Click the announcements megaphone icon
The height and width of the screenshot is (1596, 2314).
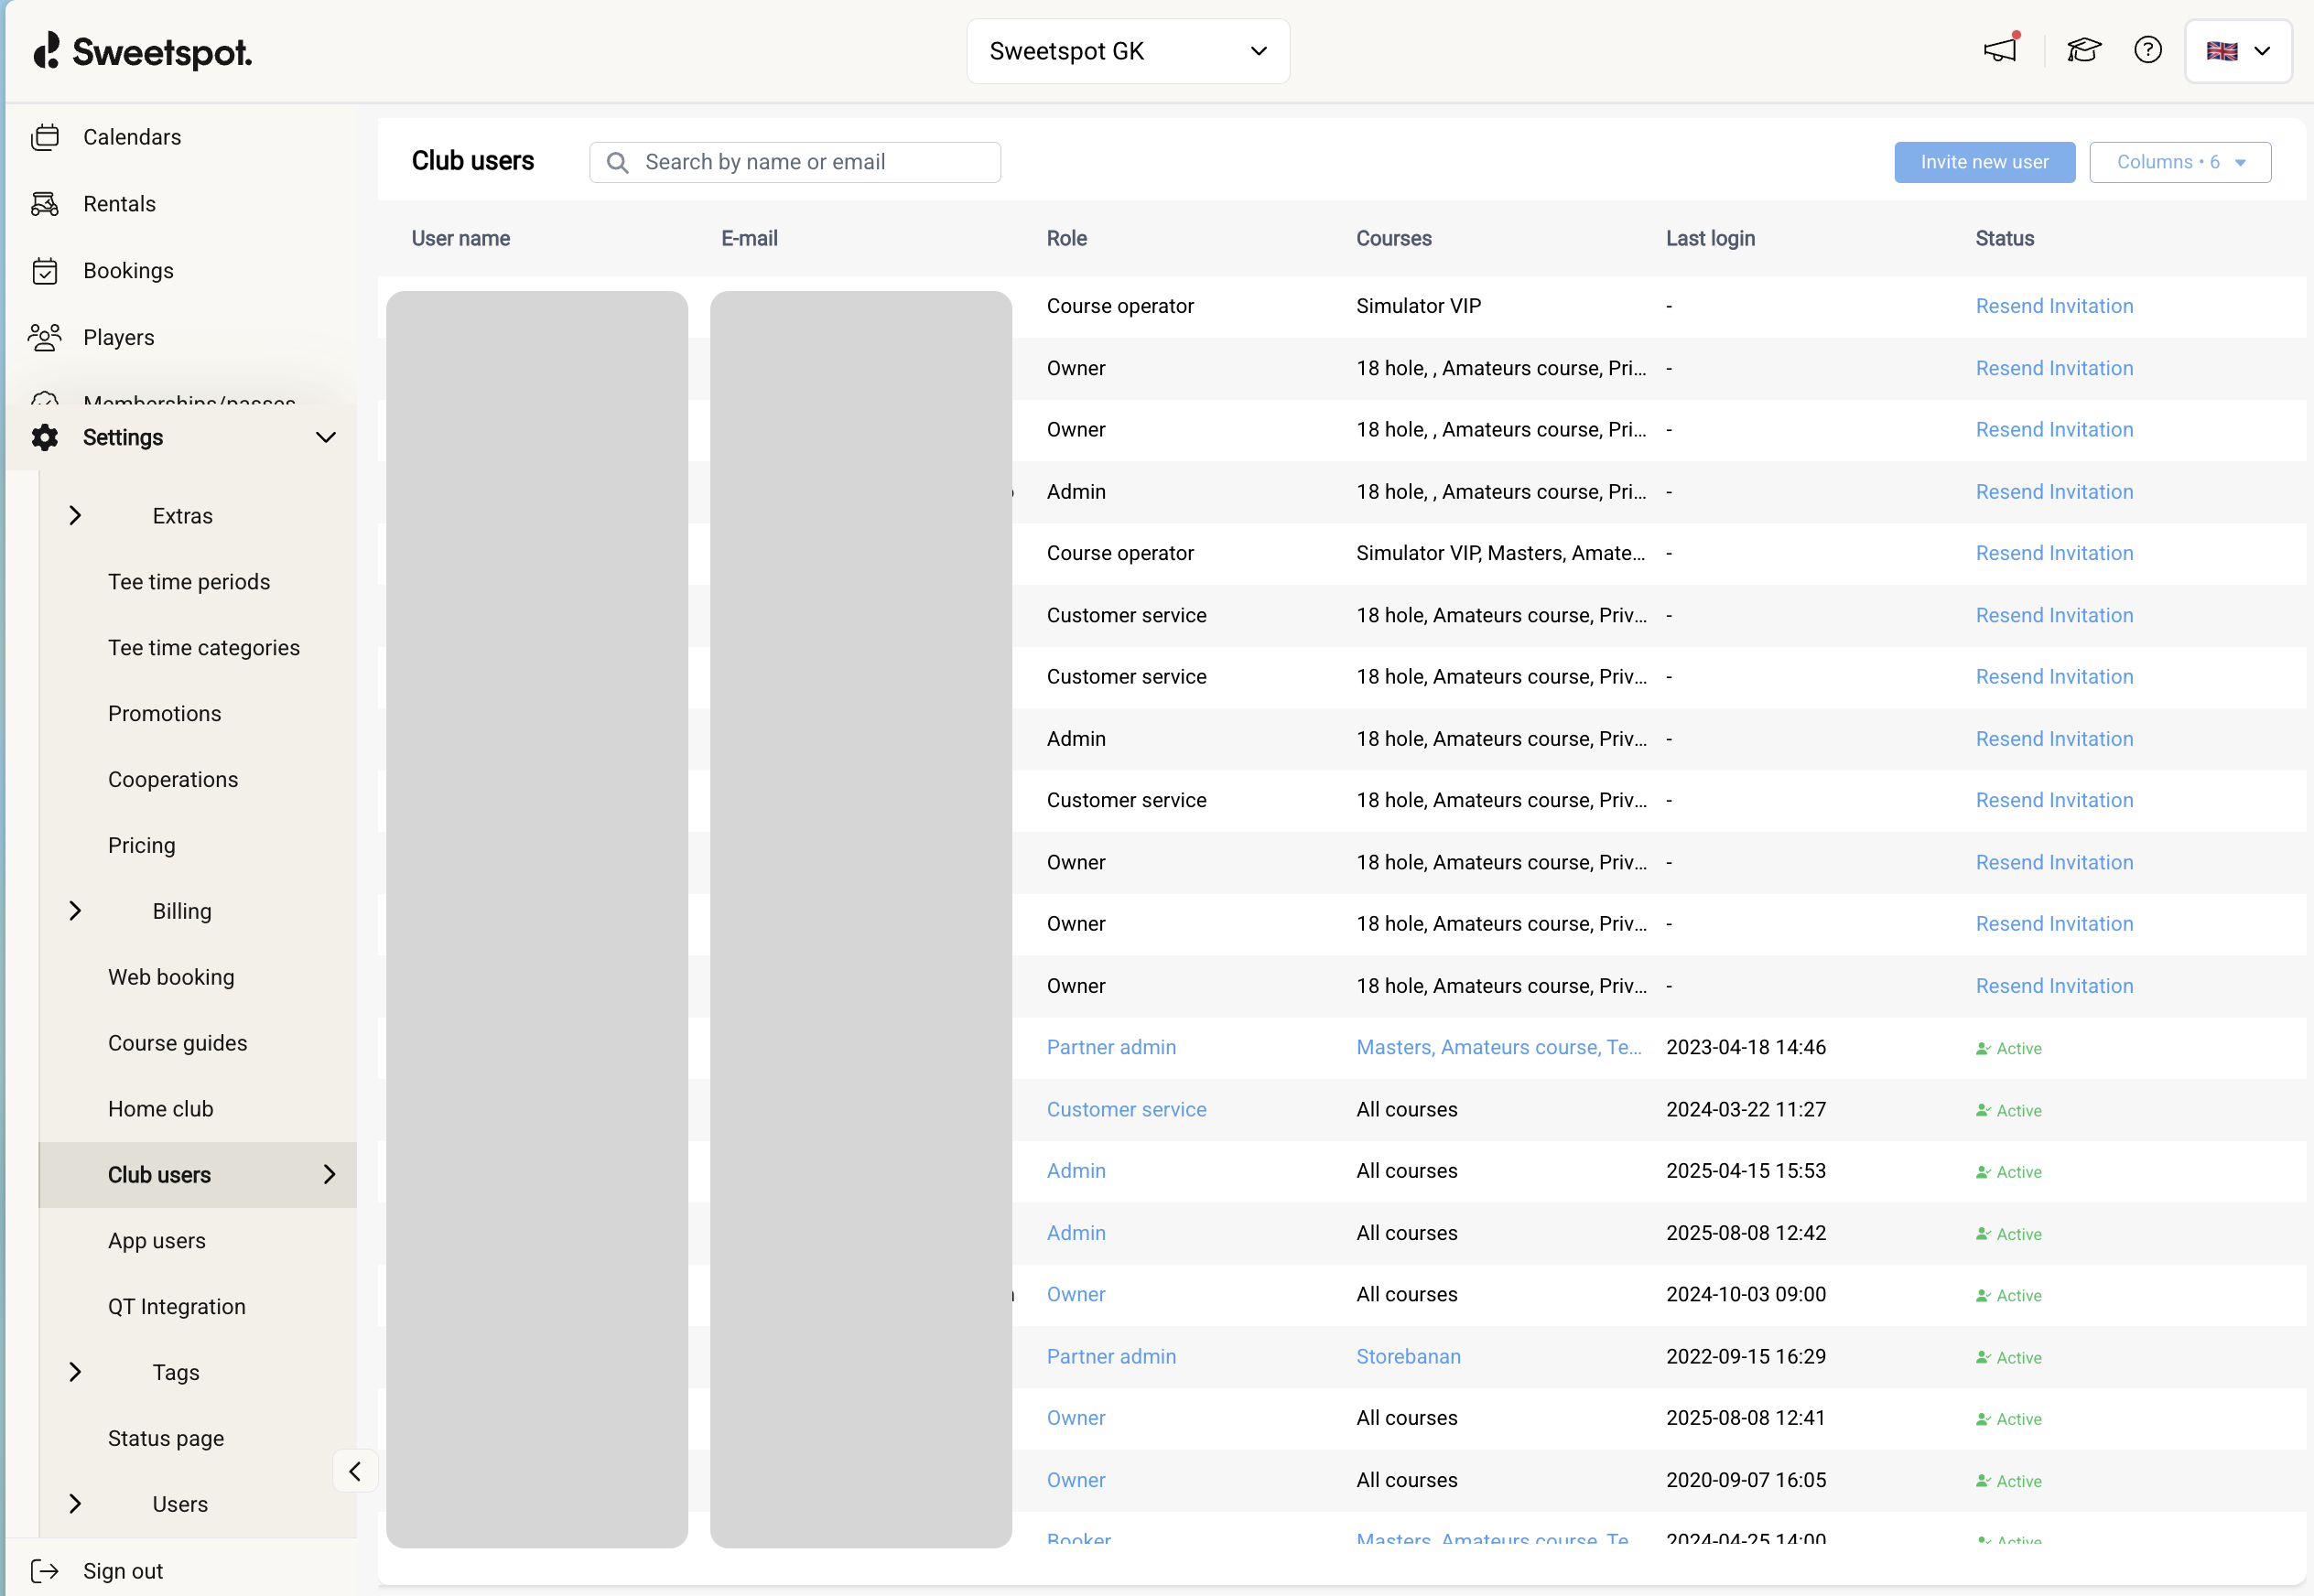2000,50
